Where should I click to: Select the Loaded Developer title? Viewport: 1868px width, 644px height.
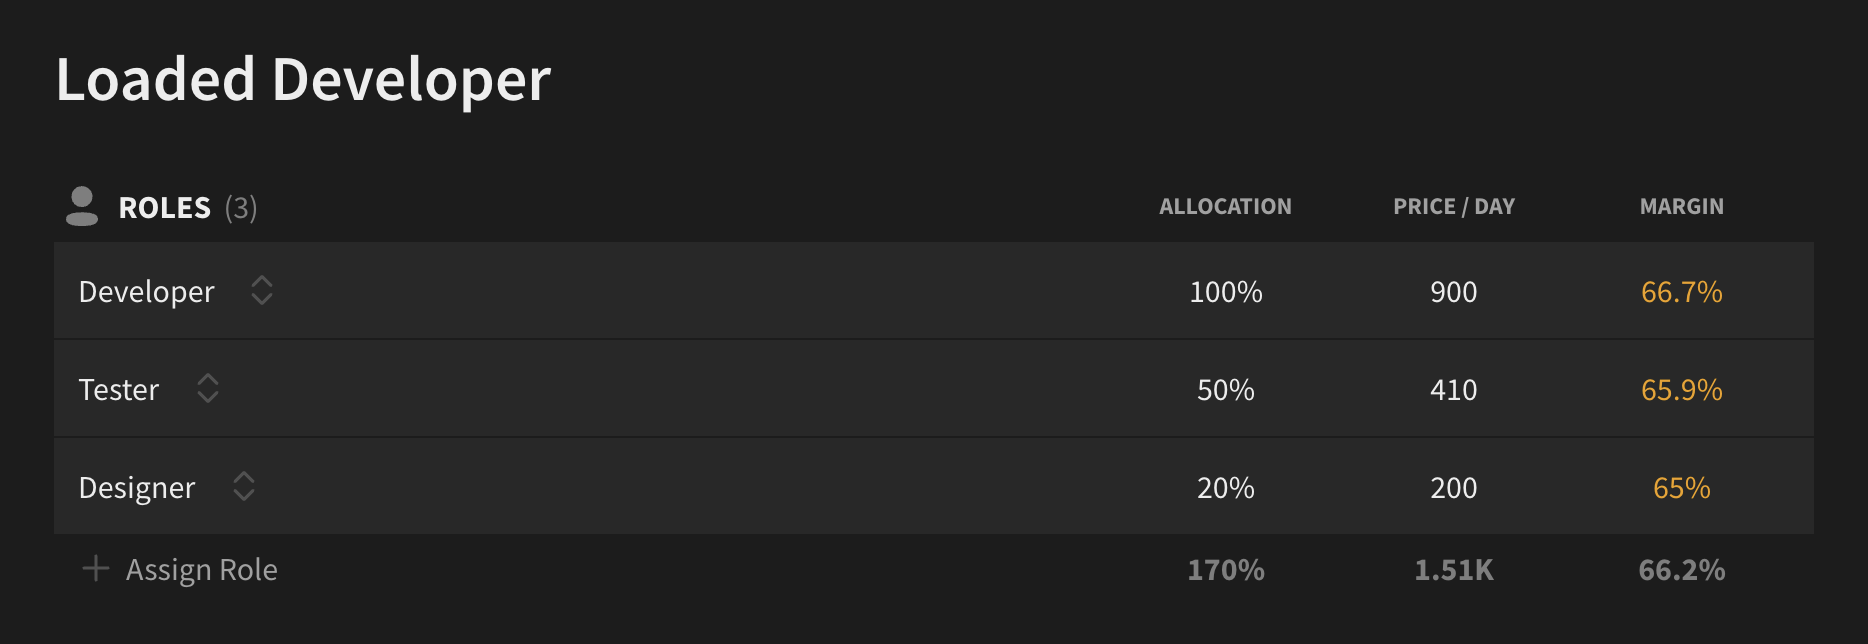pyautogui.click(x=303, y=80)
